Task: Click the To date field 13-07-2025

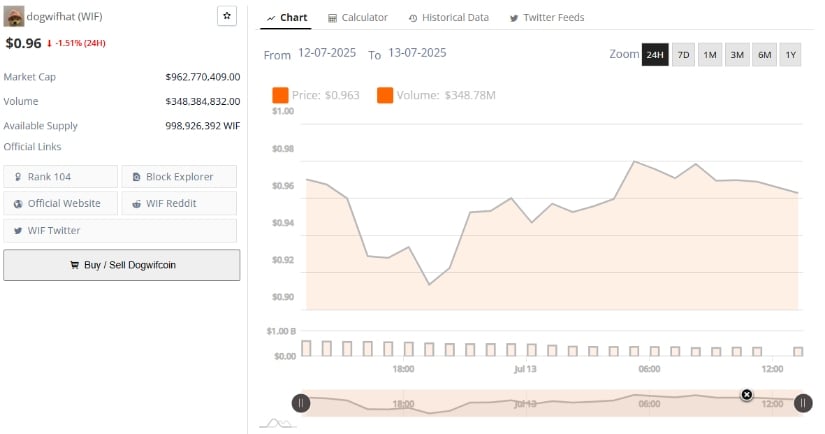Action: (417, 53)
